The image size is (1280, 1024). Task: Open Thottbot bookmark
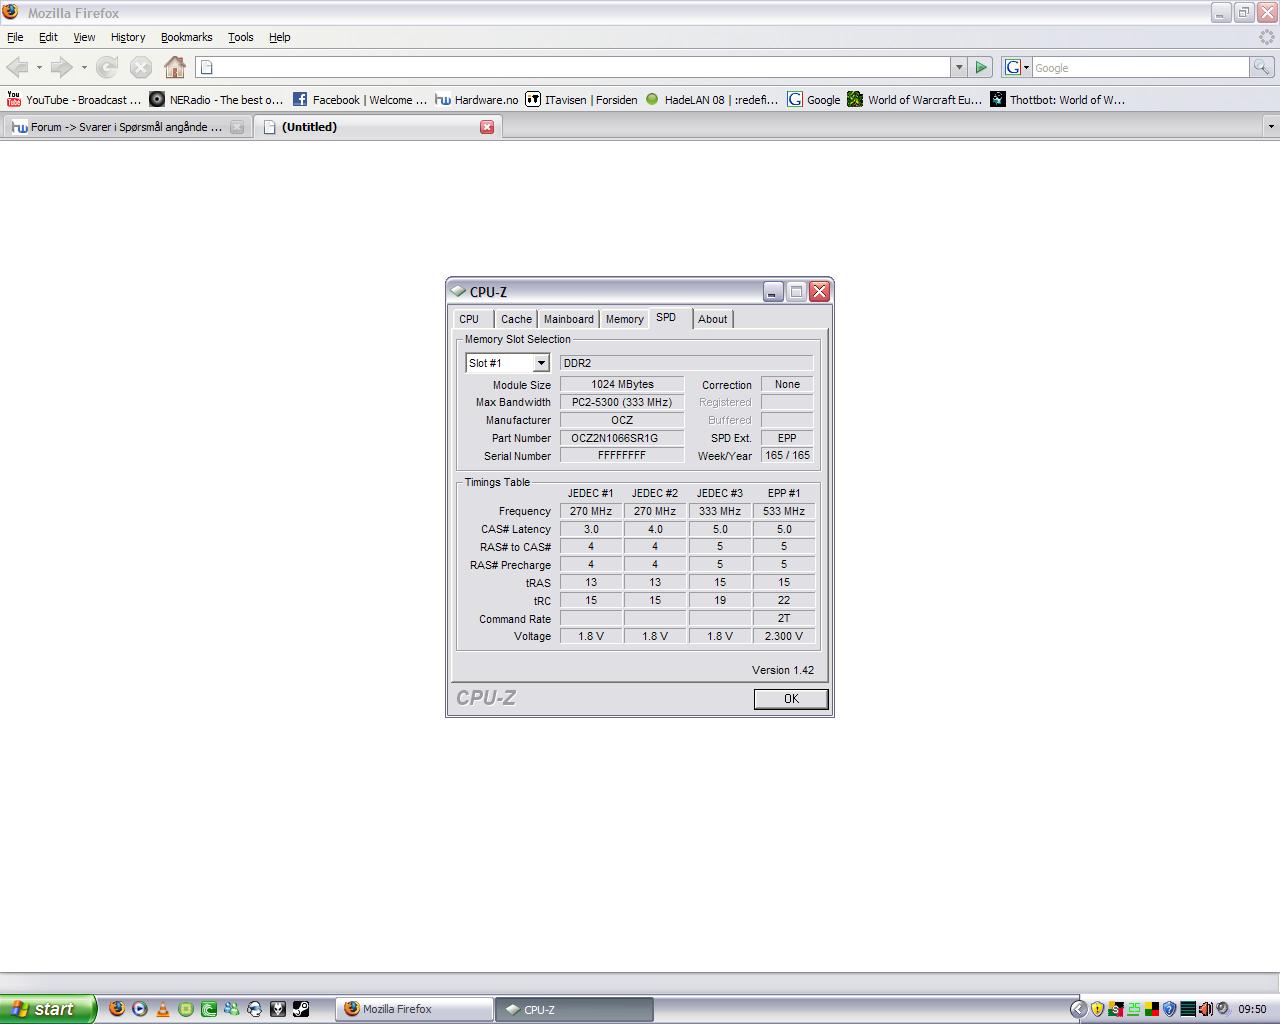pyautogui.click(x=1058, y=99)
